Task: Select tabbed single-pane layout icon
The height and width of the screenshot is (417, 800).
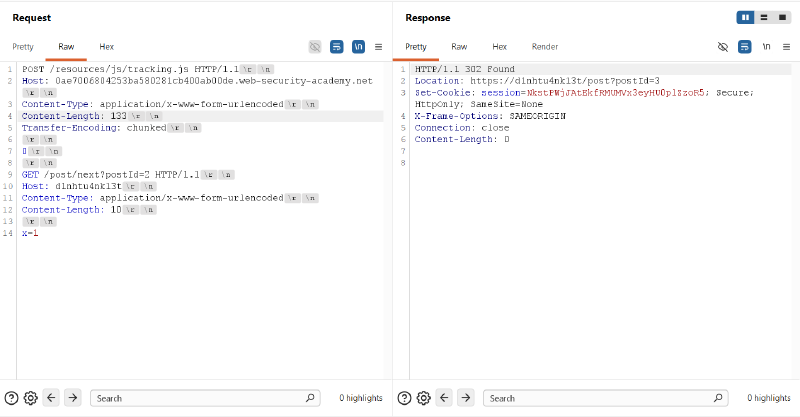Action: (x=782, y=17)
